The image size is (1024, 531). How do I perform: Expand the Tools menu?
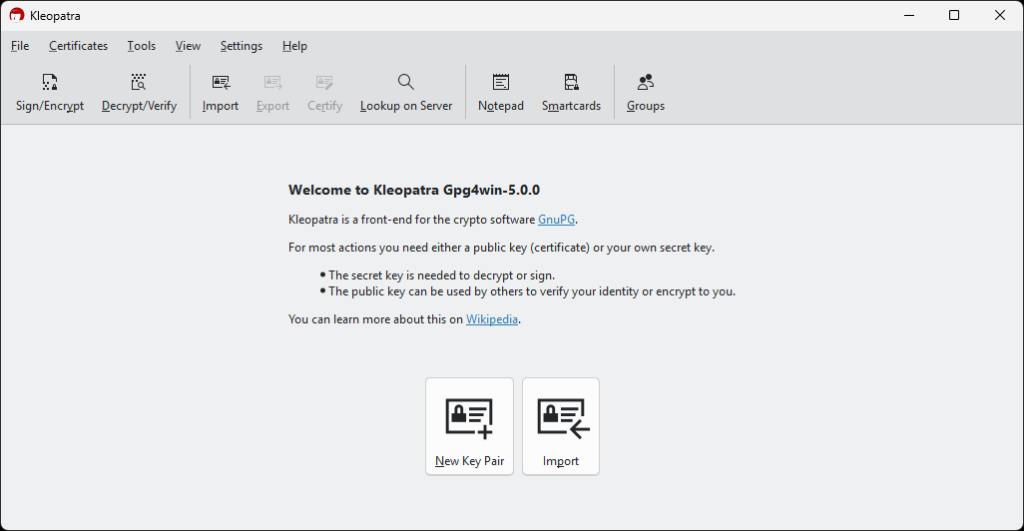pos(141,46)
